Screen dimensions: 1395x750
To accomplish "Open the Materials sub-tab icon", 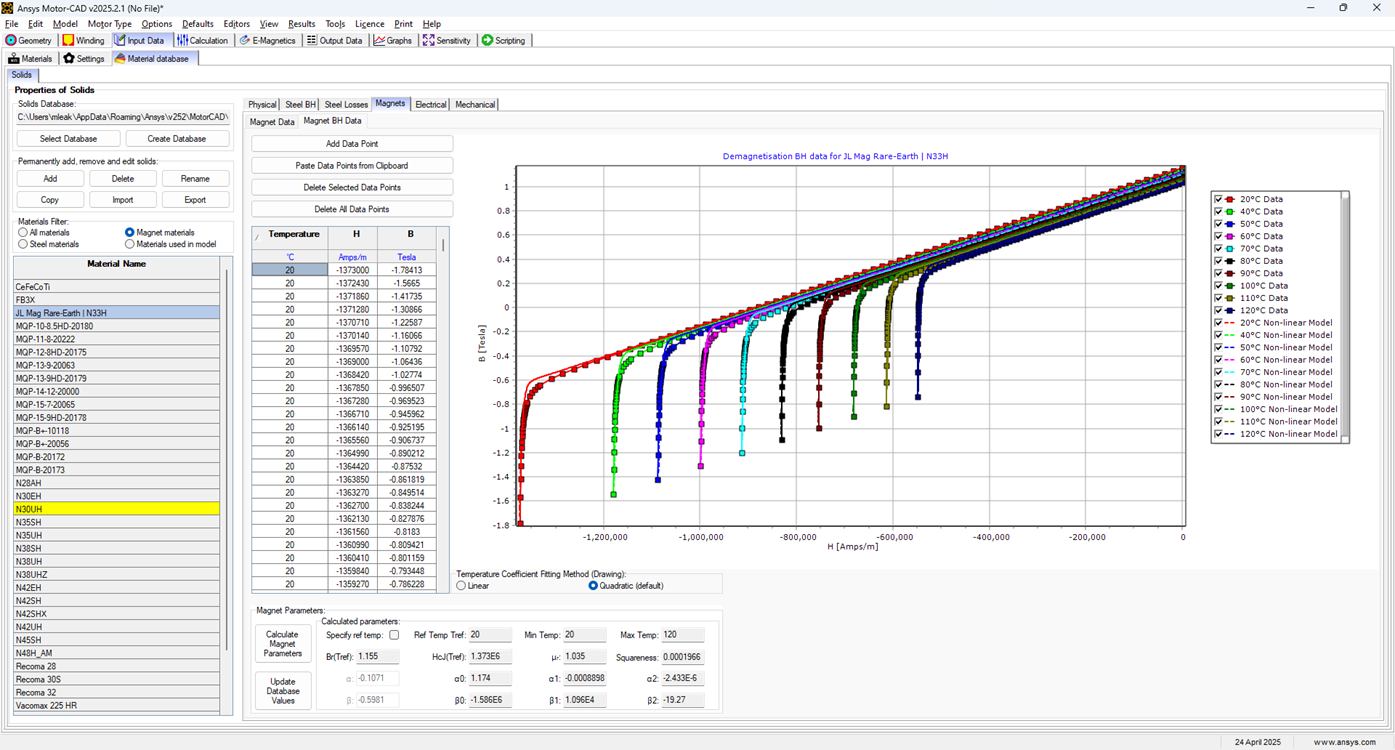I will click(14, 58).
